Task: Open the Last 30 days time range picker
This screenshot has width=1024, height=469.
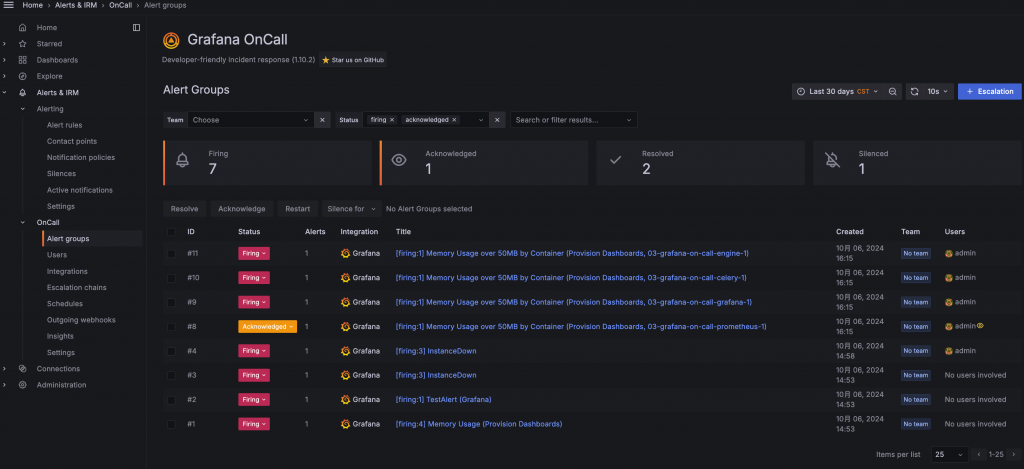Action: tap(838, 91)
